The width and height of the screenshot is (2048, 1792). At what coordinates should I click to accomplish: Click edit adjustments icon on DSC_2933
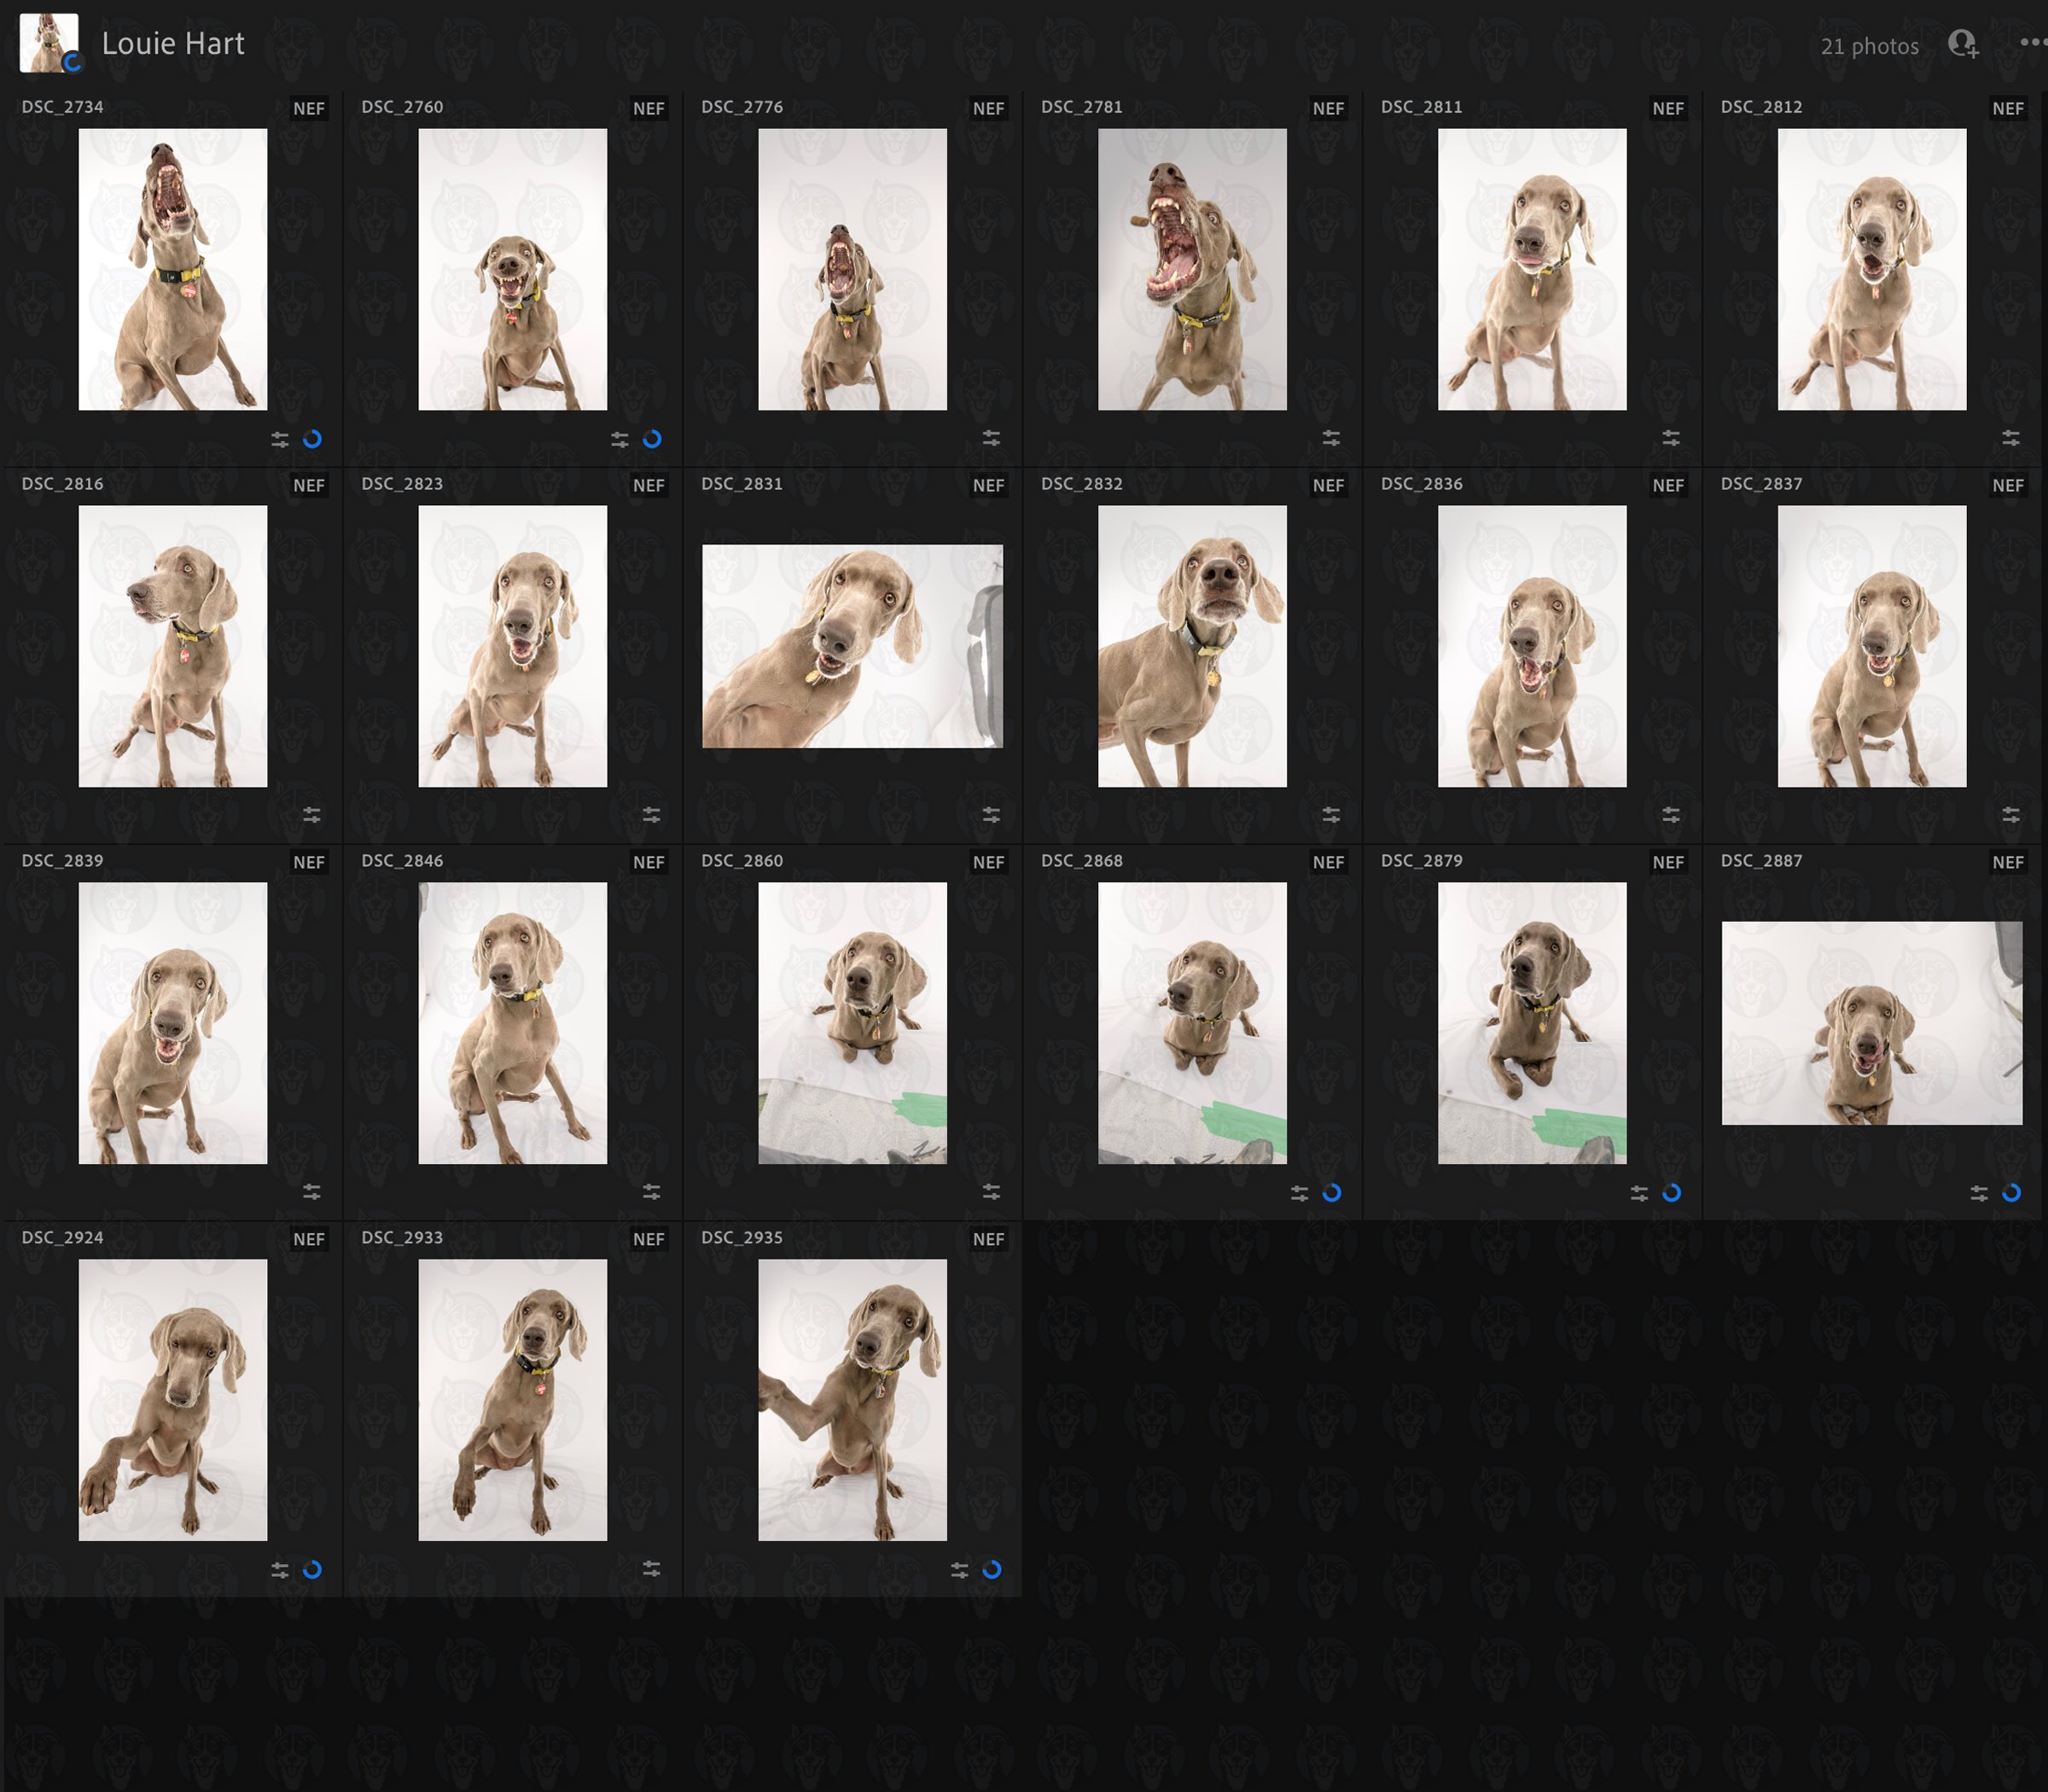tap(651, 1569)
